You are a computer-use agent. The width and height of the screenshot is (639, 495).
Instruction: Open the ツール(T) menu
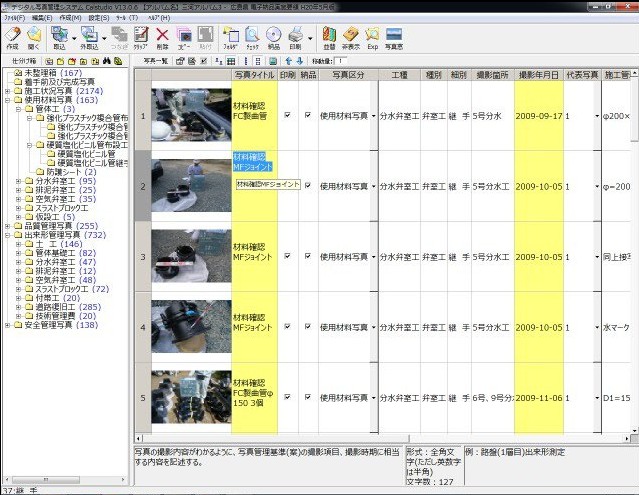[x=127, y=18]
